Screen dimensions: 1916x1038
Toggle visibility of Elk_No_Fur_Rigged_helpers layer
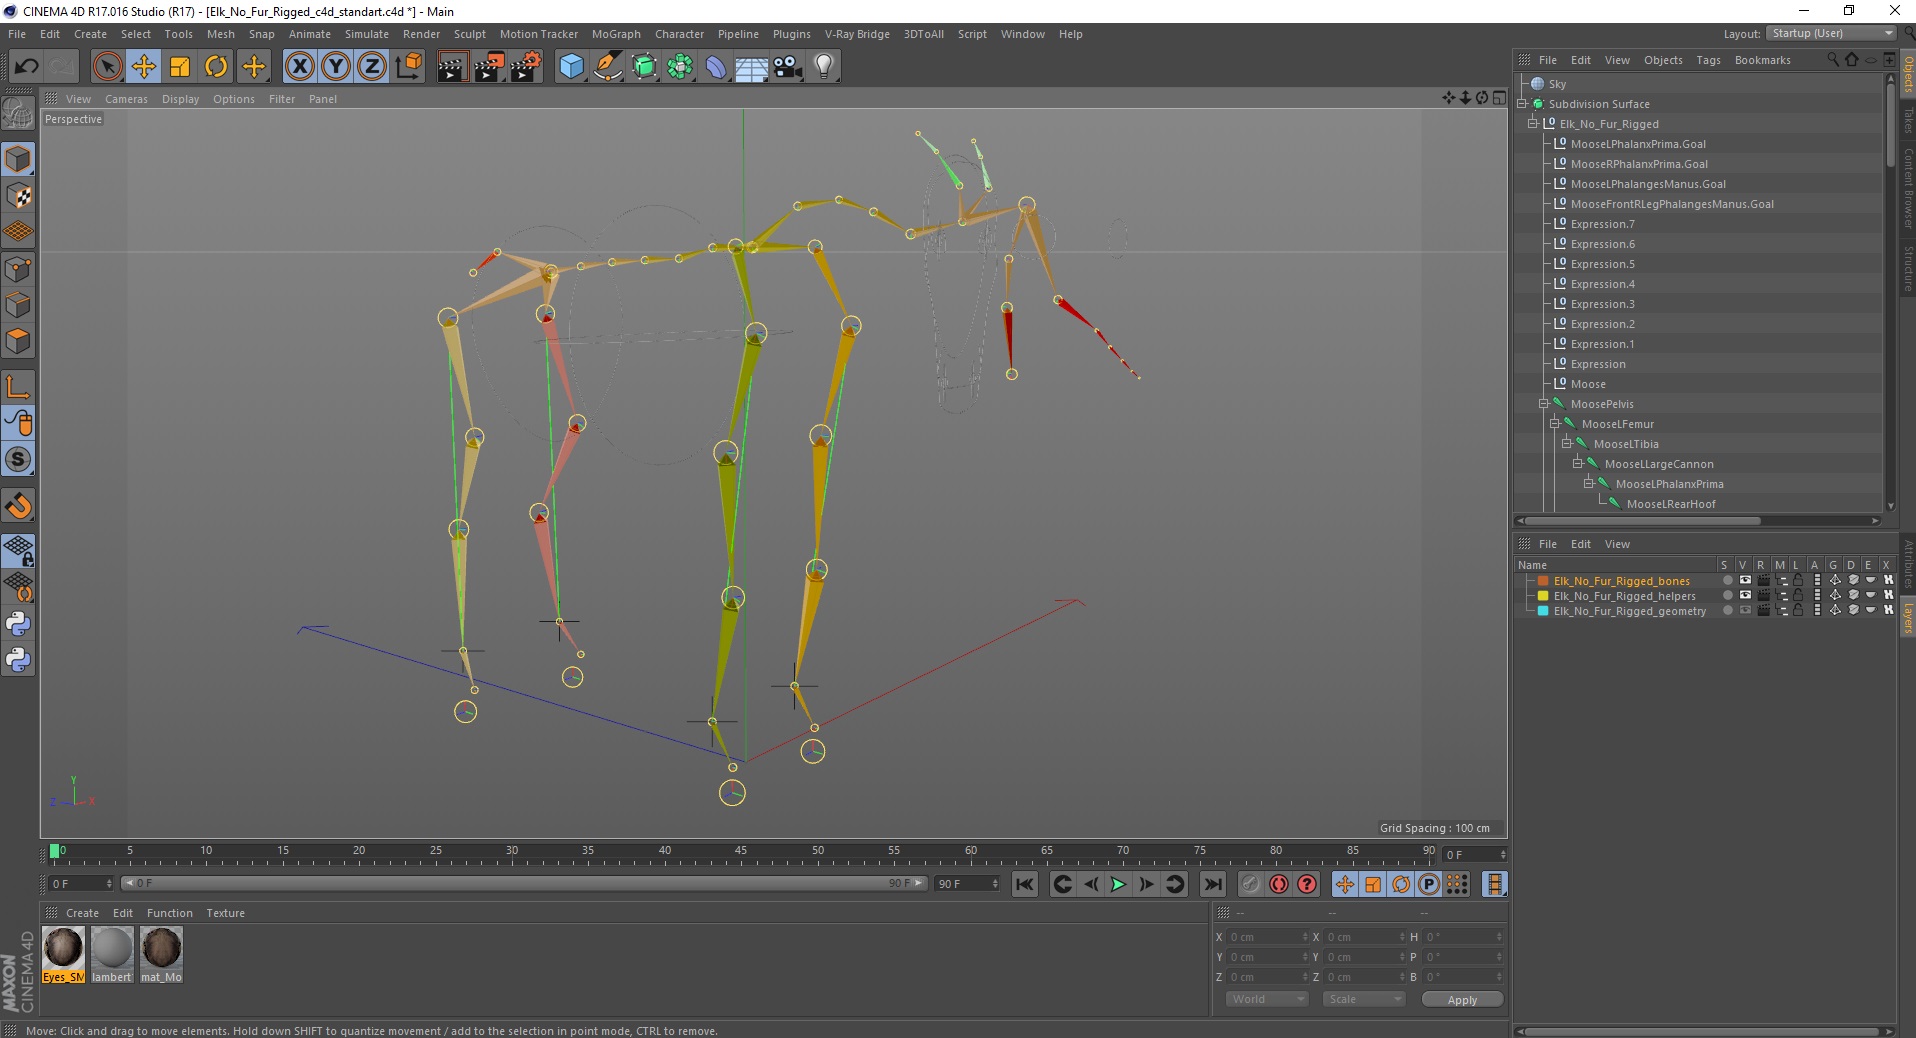pyautogui.click(x=1745, y=595)
